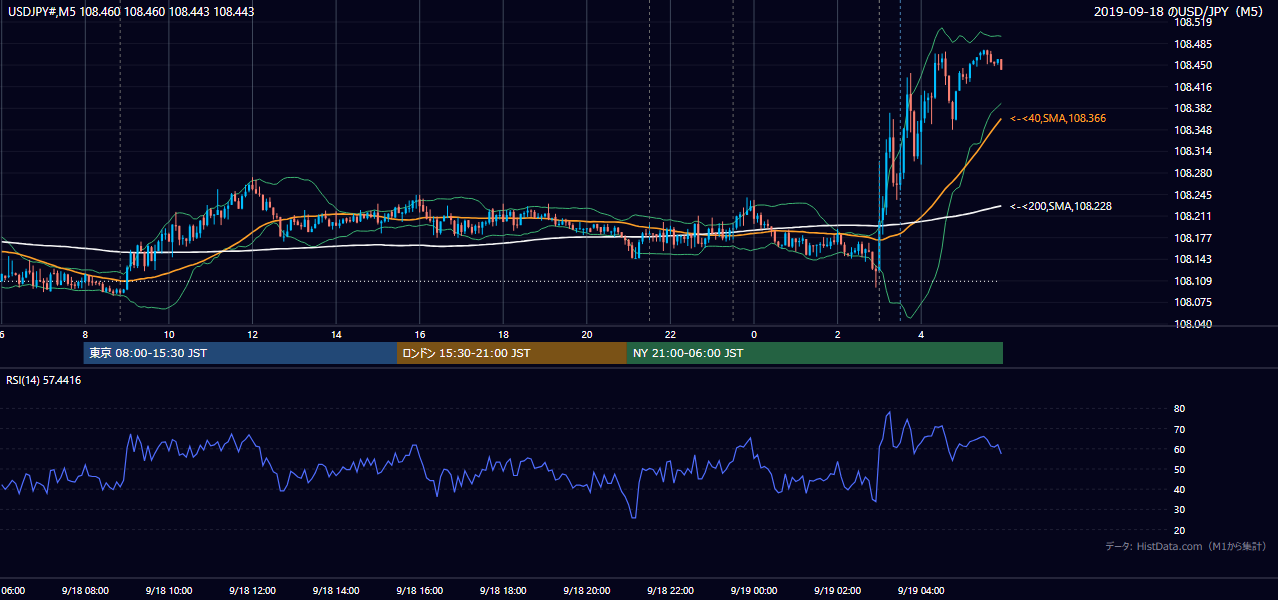This screenshot has height=600, width=1278.
Task: Click price axis value 108.177
Action: pyautogui.click(x=1191, y=238)
